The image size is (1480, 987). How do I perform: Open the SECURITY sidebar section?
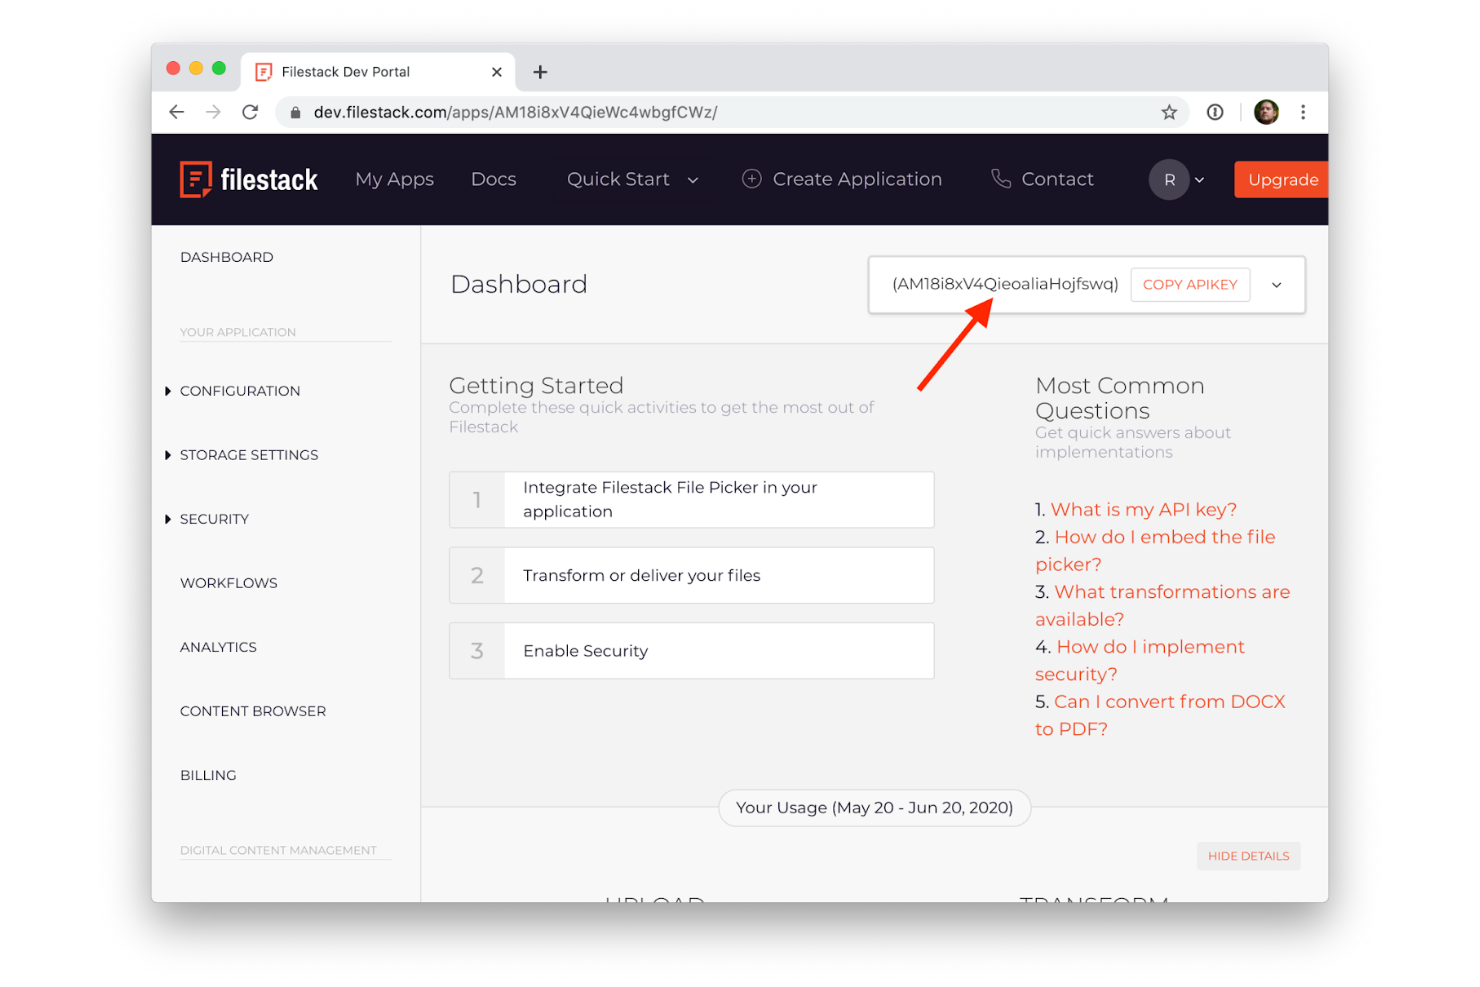click(214, 519)
